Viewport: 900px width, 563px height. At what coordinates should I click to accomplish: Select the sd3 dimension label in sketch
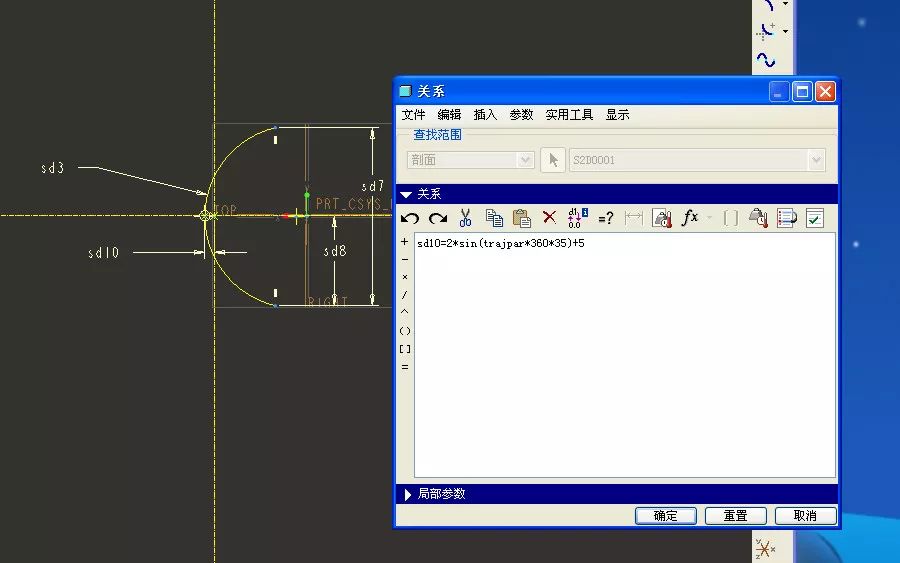(x=52, y=168)
